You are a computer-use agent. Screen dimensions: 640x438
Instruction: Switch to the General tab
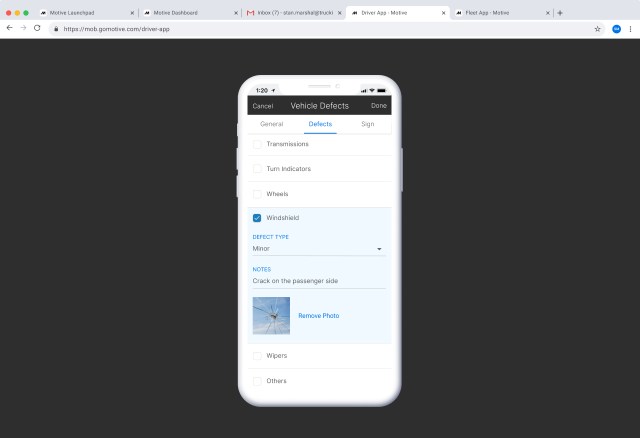[x=271, y=124]
